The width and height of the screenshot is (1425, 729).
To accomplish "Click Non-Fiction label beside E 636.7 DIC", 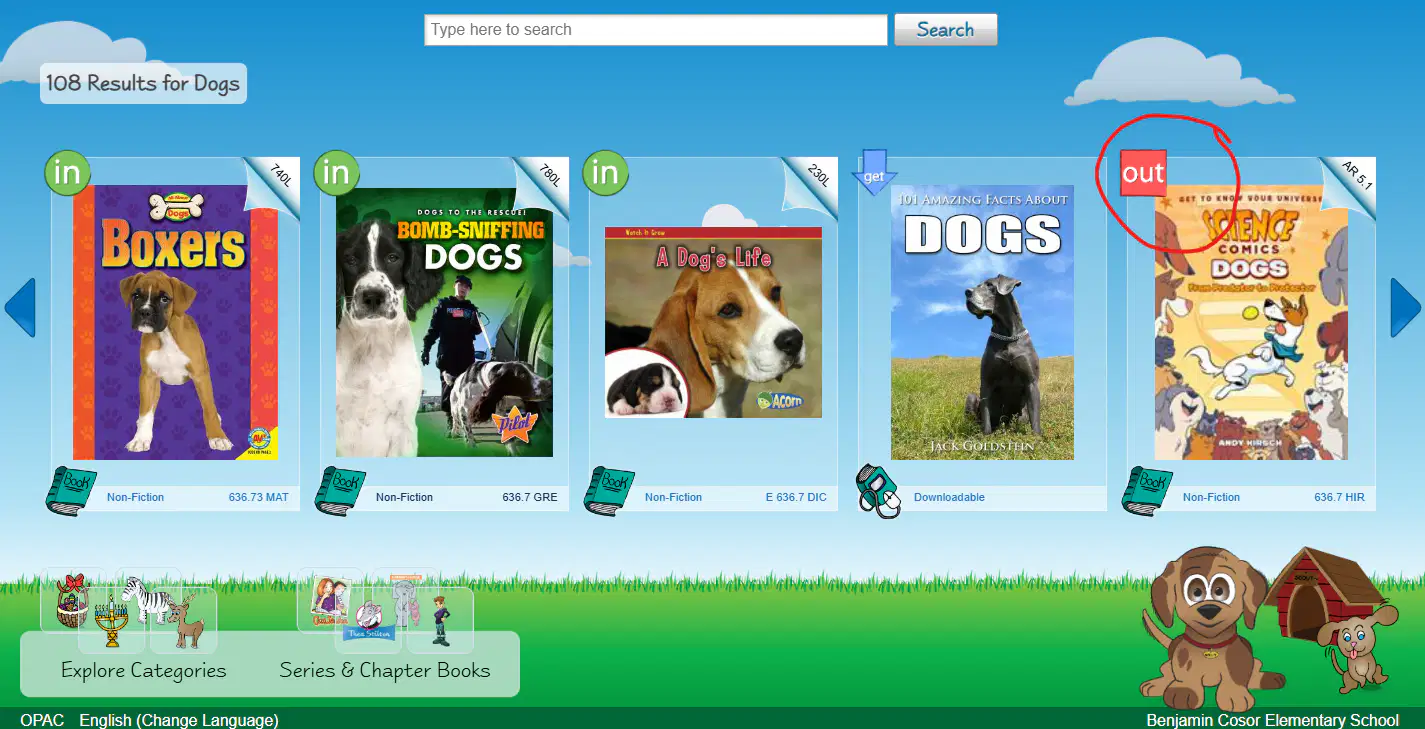I will coord(674,497).
